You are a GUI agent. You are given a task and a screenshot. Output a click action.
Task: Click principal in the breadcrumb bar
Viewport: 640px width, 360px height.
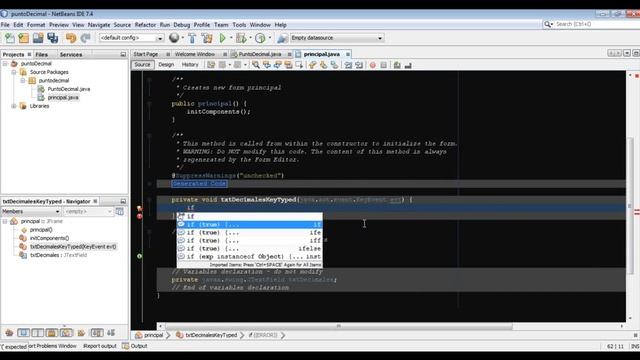tap(153, 335)
